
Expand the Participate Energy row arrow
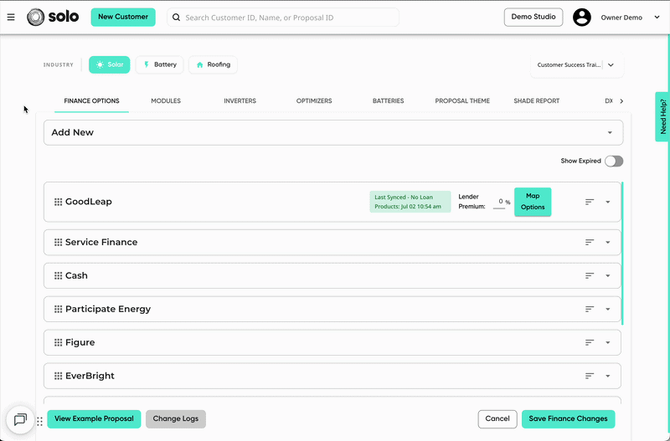pos(608,309)
